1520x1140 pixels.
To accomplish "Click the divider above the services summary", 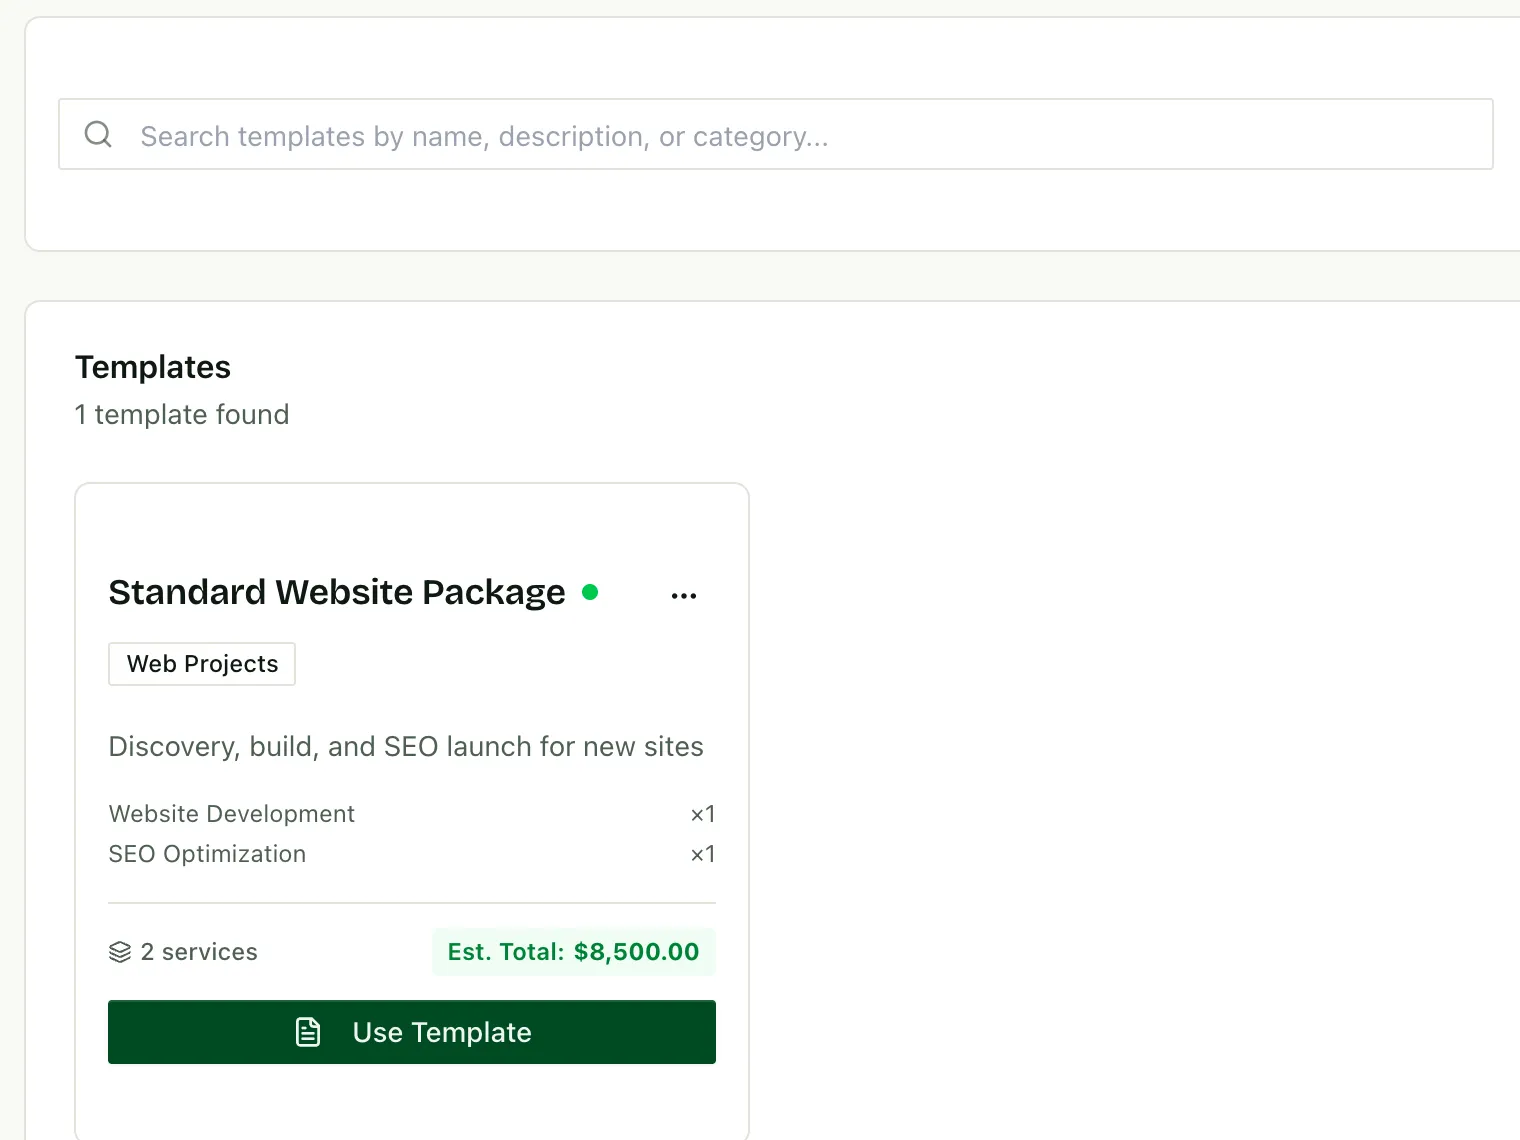I will (412, 903).
